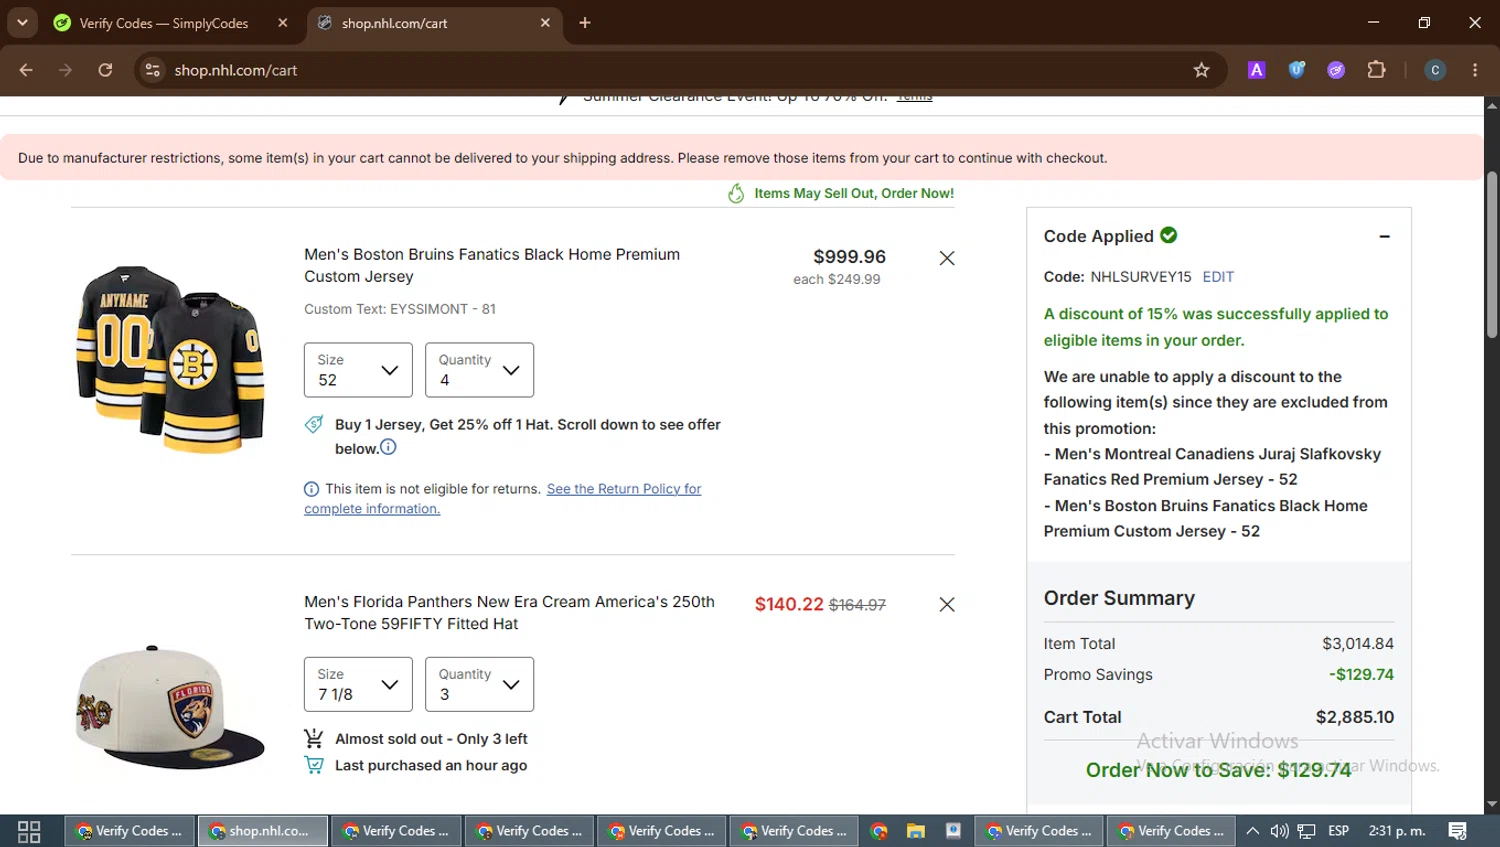Open a new browser tab
This screenshot has width=1500, height=847.
[x=585, y=23]
